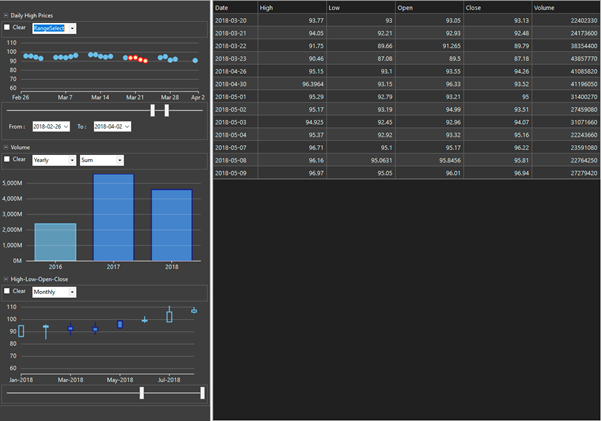Click the High column header
The height and width of the screenshot is (421, 601).
point(290,8)
